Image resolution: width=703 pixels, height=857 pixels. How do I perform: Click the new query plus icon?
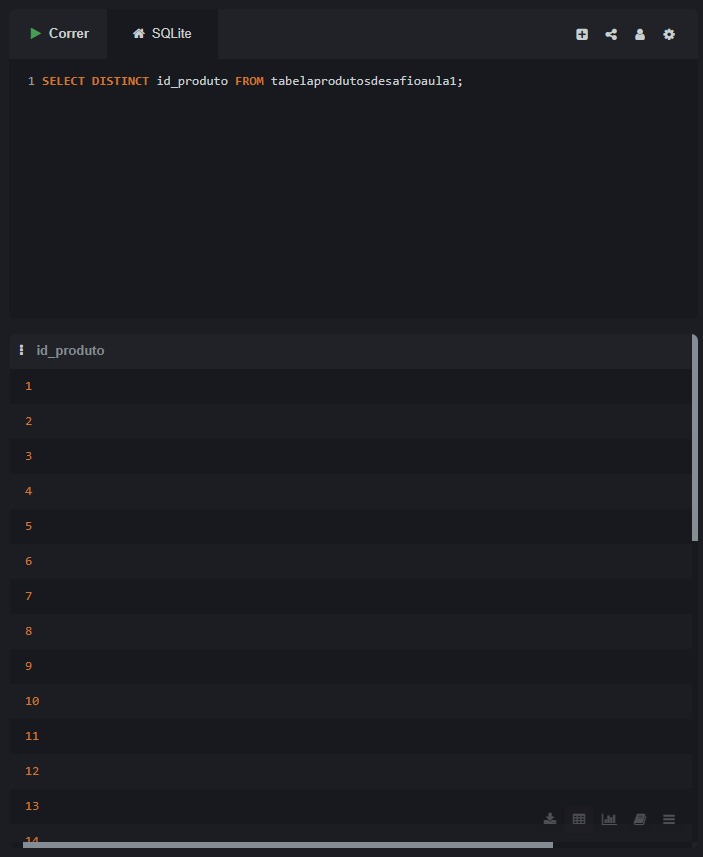pos(582,34)
